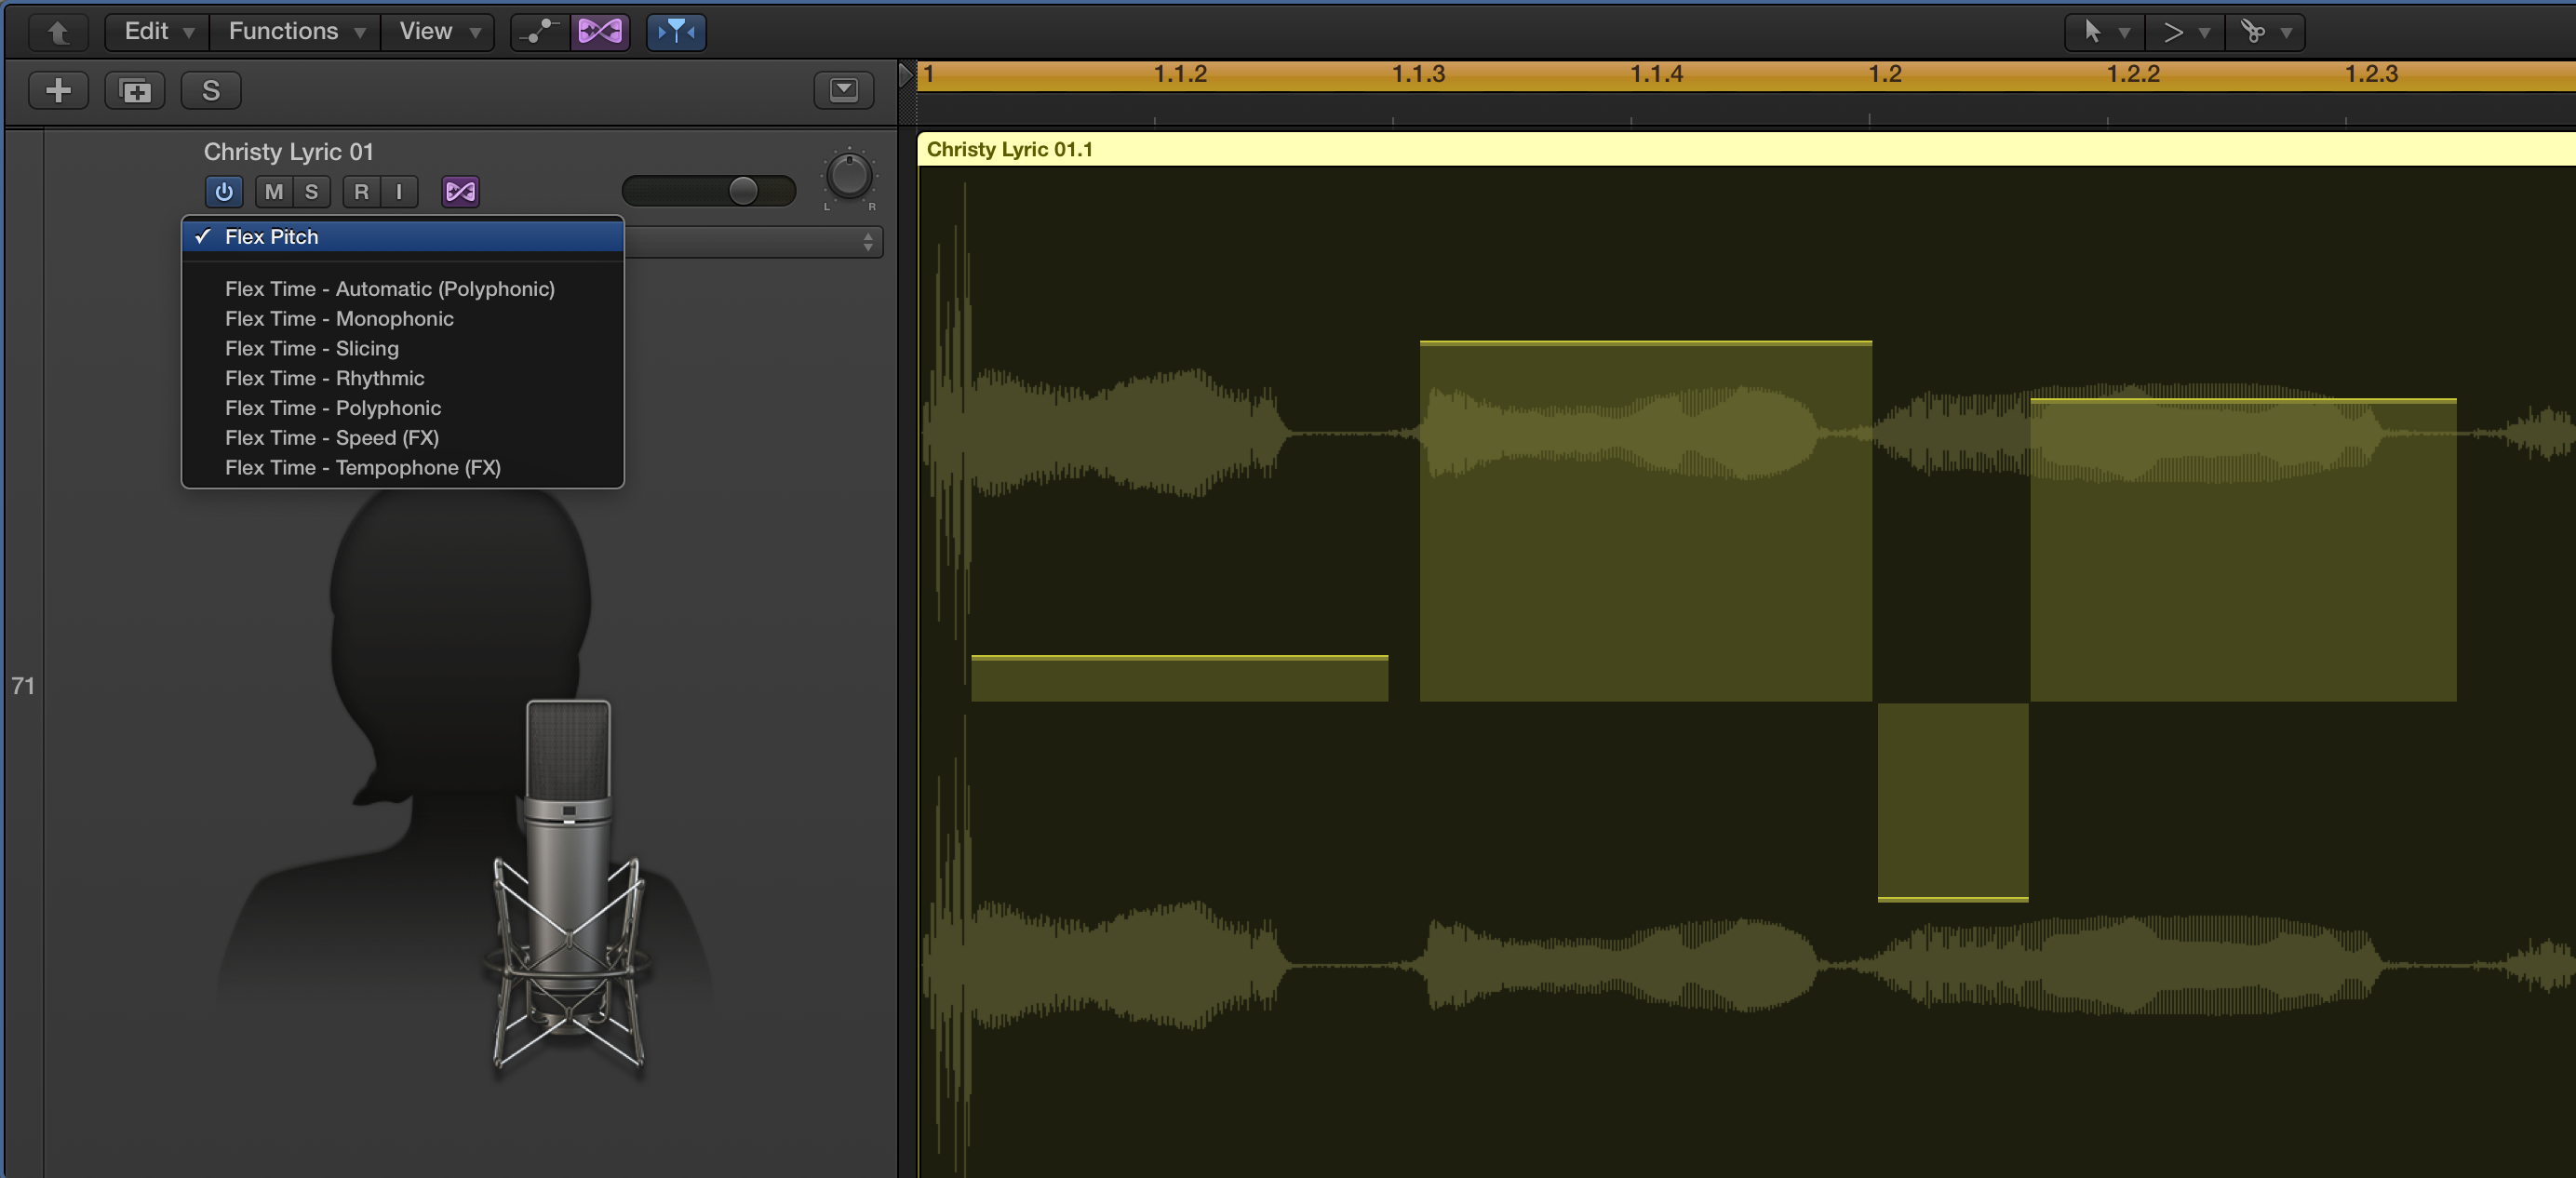Select the Scissors tool
Image resolution: width=2576 pixels, height=1178 pixels.
2255,31
